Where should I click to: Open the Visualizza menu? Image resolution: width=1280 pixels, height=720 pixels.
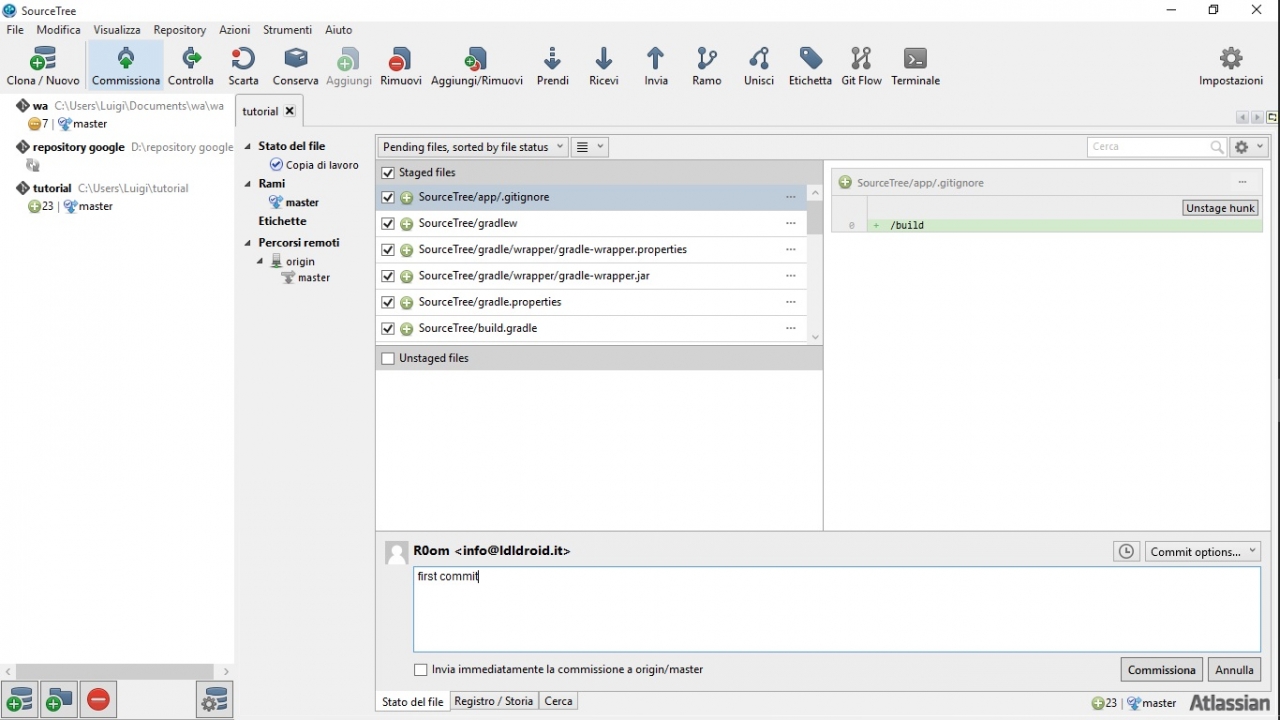click(x=117, y=30)
